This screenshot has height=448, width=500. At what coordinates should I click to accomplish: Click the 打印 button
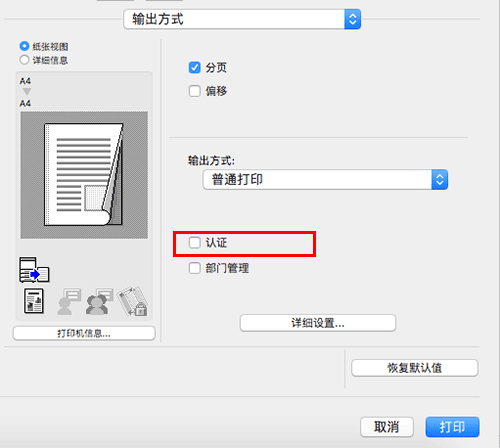(x=452, y=427)
